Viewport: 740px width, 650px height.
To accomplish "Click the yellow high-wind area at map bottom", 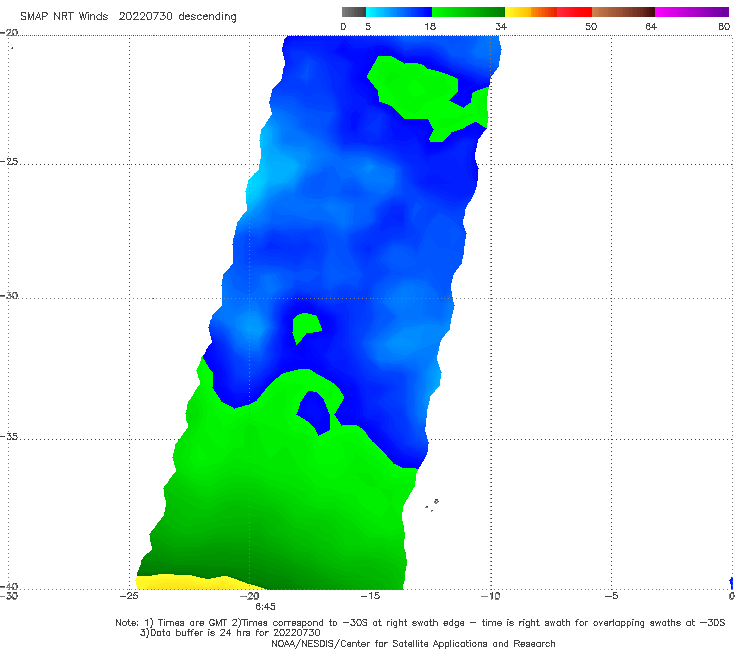I will point(189,582).
